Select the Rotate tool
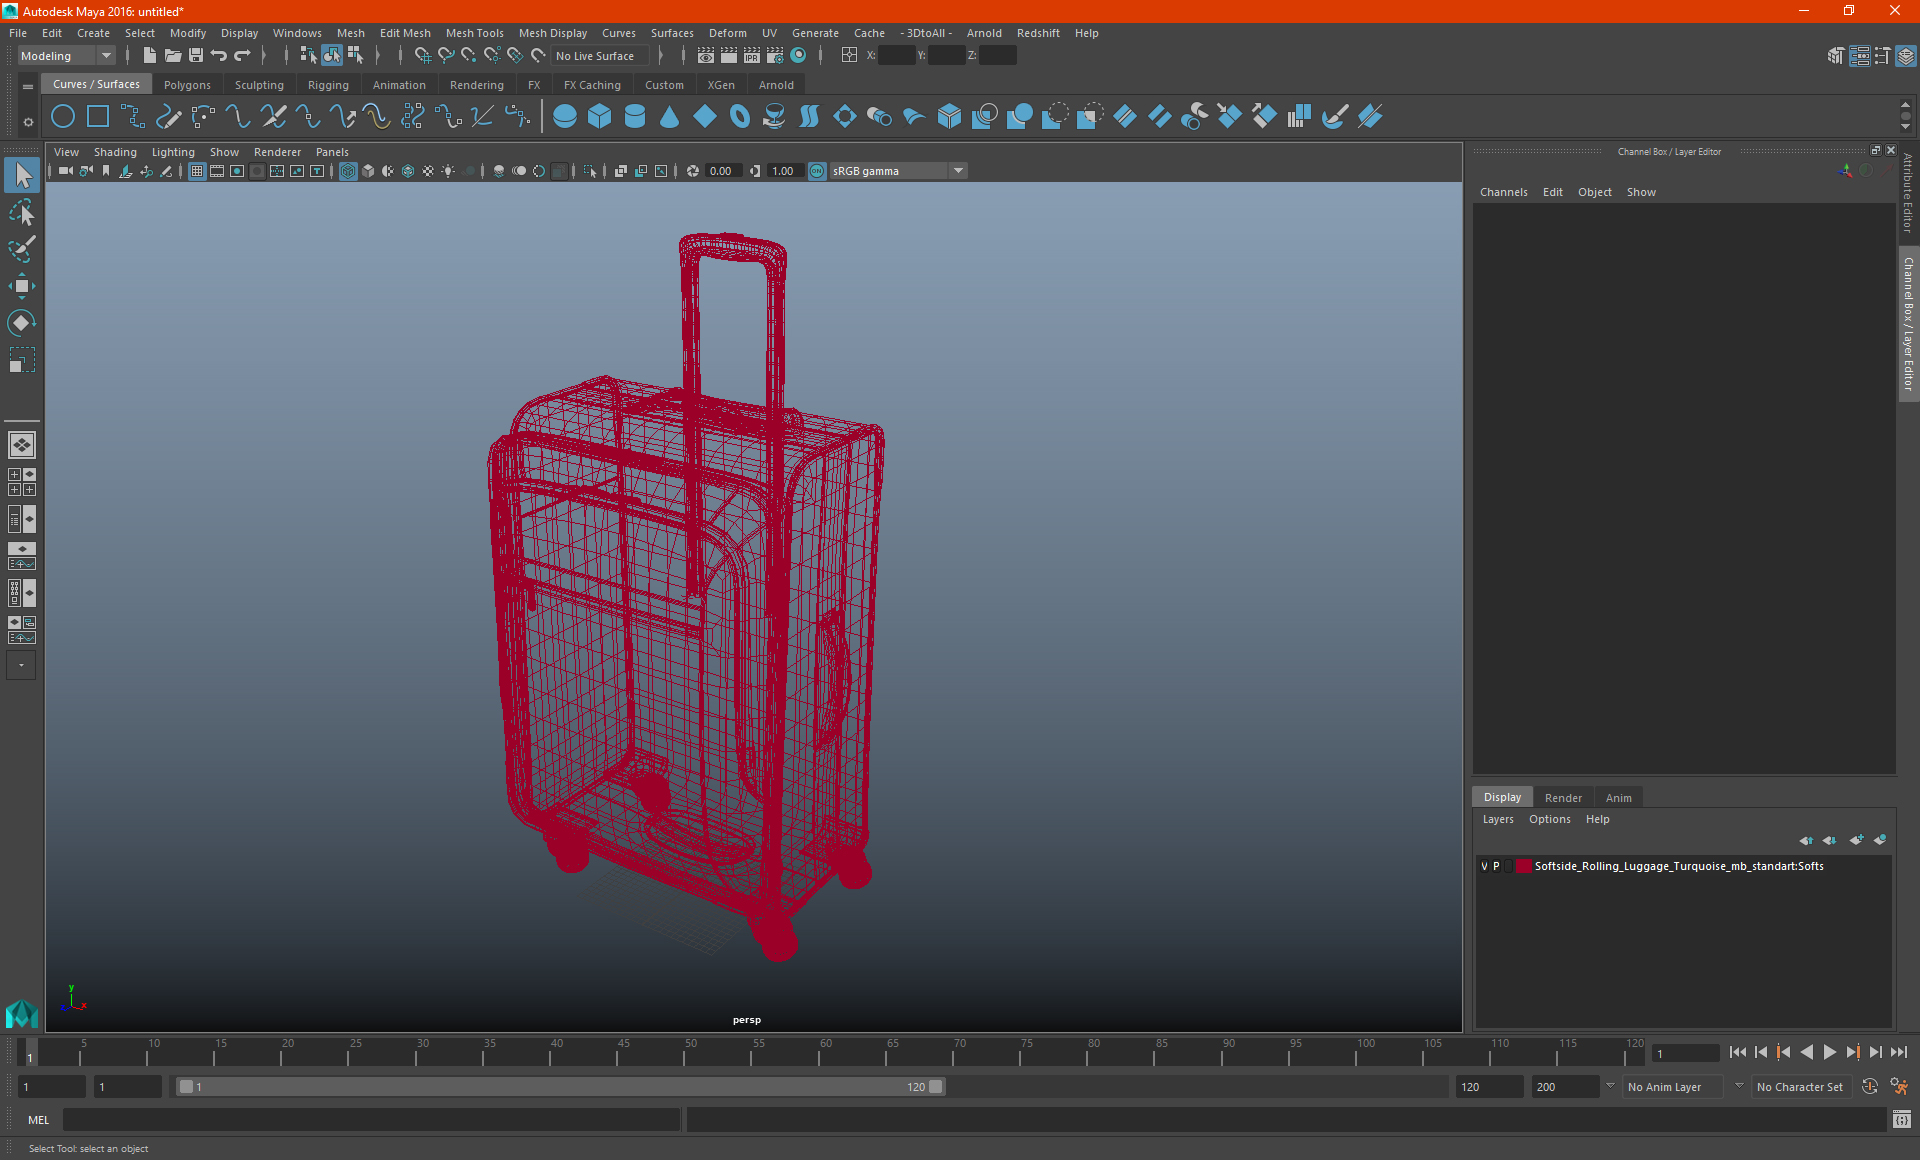1920x1160 pixels. pyautogui.click(x=21, y=323)
